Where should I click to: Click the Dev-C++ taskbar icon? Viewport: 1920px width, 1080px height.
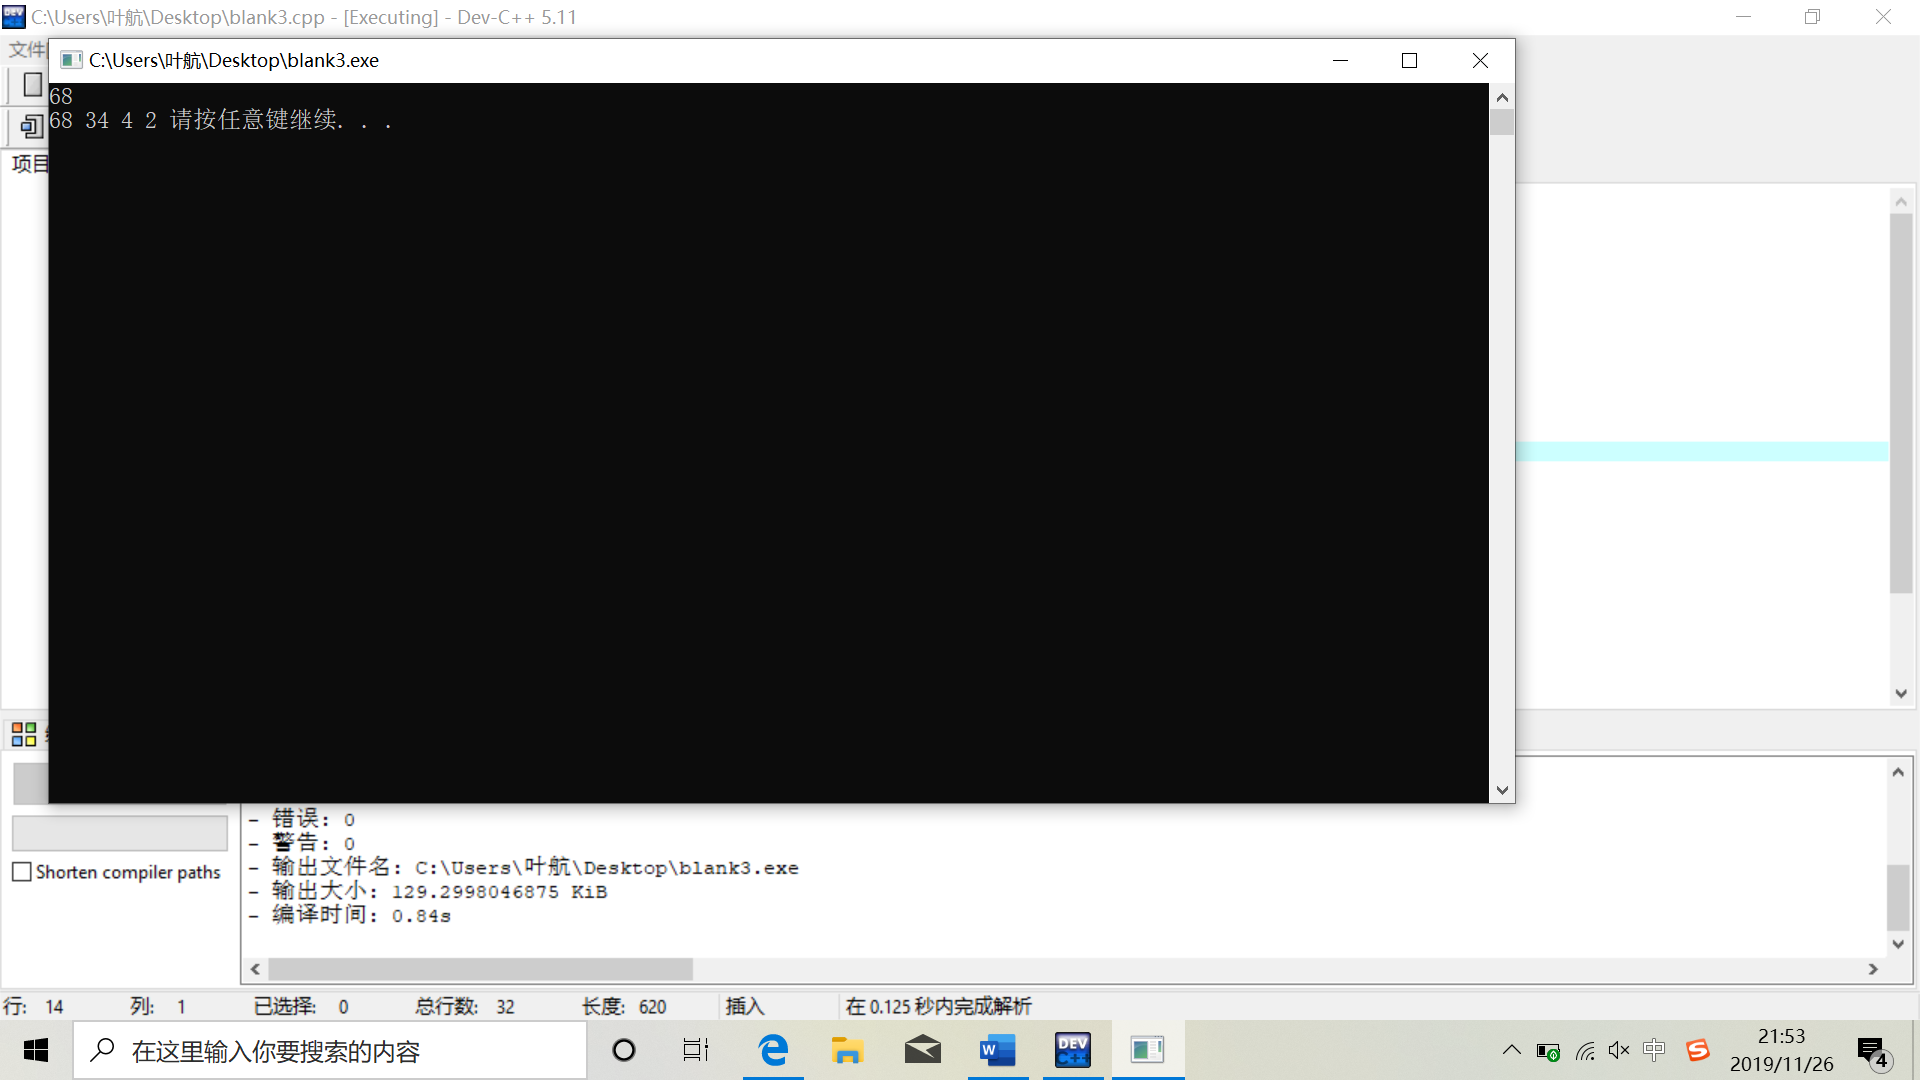1072,1050
